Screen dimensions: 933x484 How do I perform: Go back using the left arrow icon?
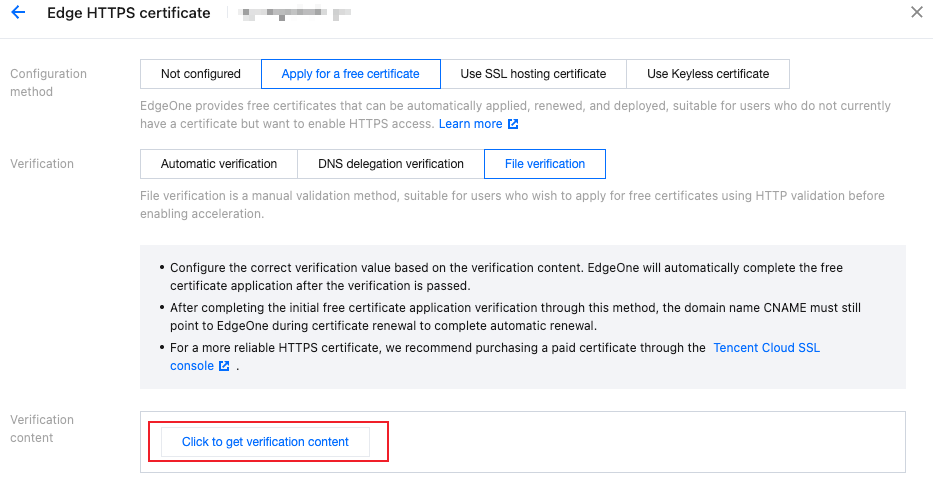18,13
